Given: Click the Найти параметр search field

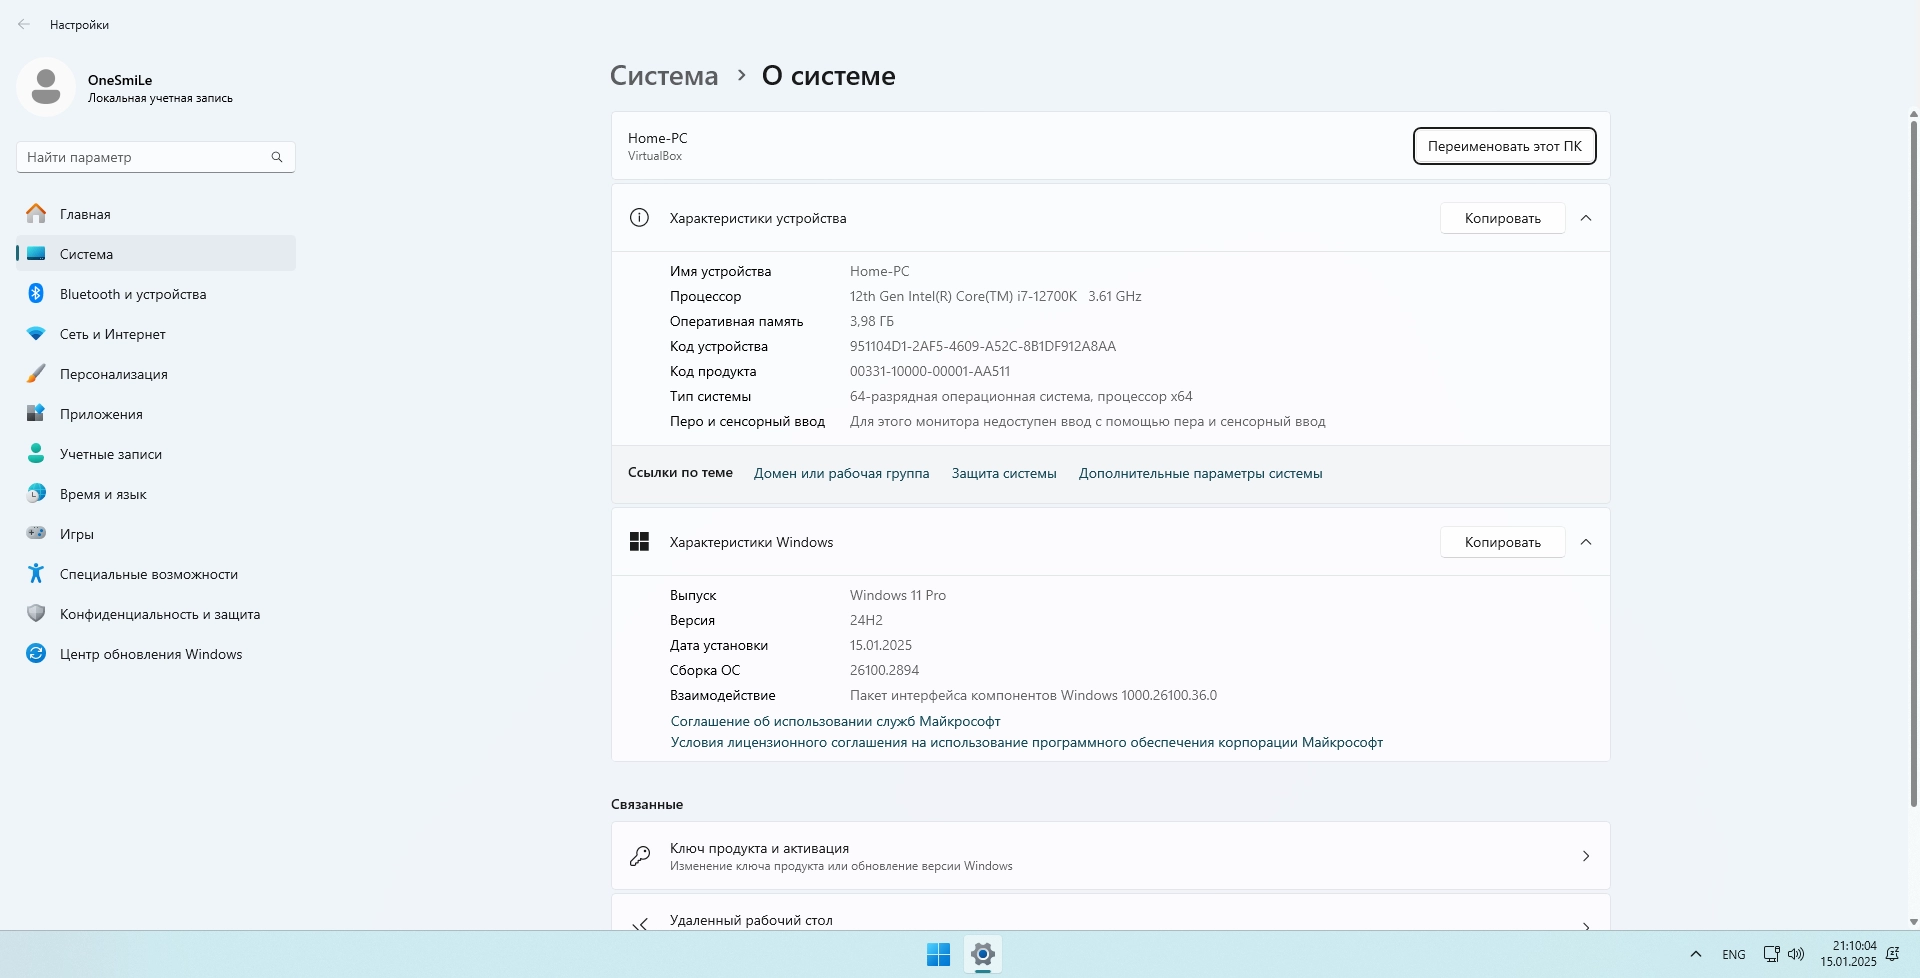Looking at the screenshot, I should [156, 157].
